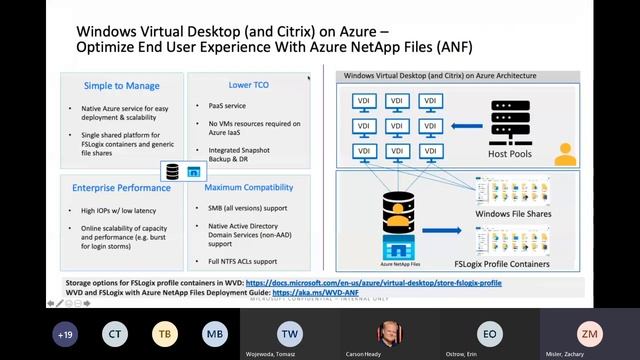Open the docs.microsoft.com store-fslogix-profile link

373,283
